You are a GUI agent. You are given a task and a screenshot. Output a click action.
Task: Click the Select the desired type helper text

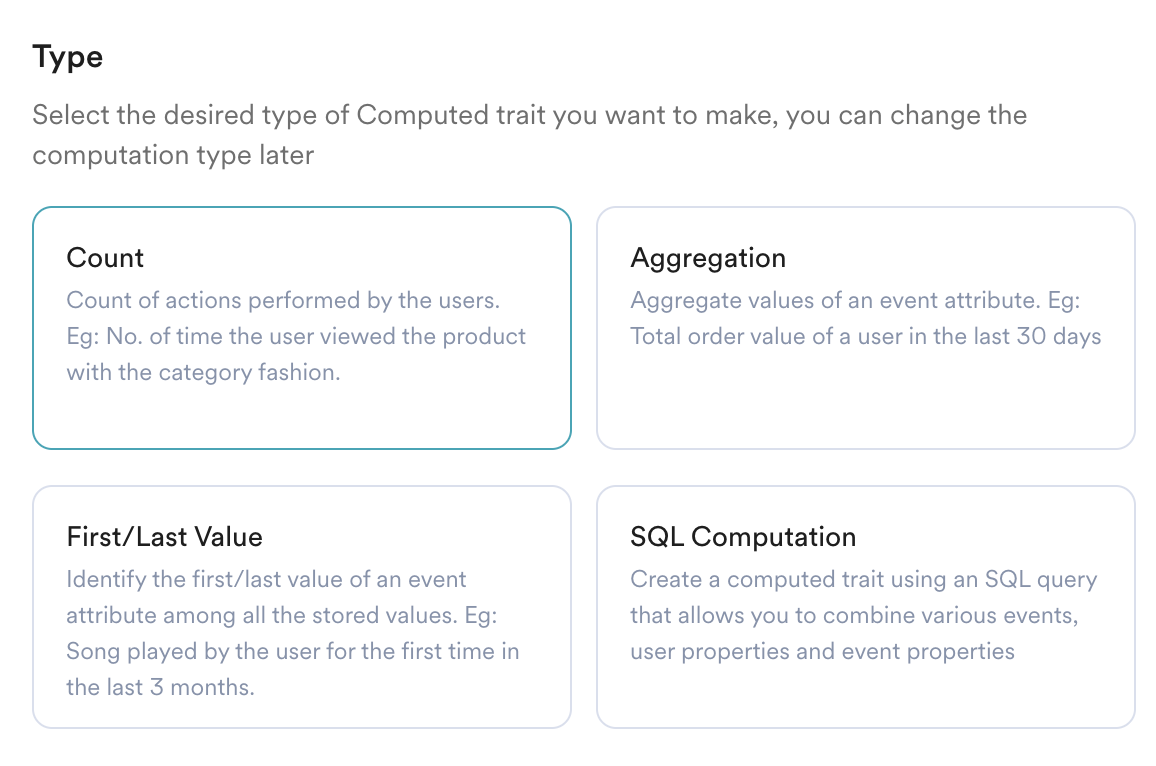point(529,135)
